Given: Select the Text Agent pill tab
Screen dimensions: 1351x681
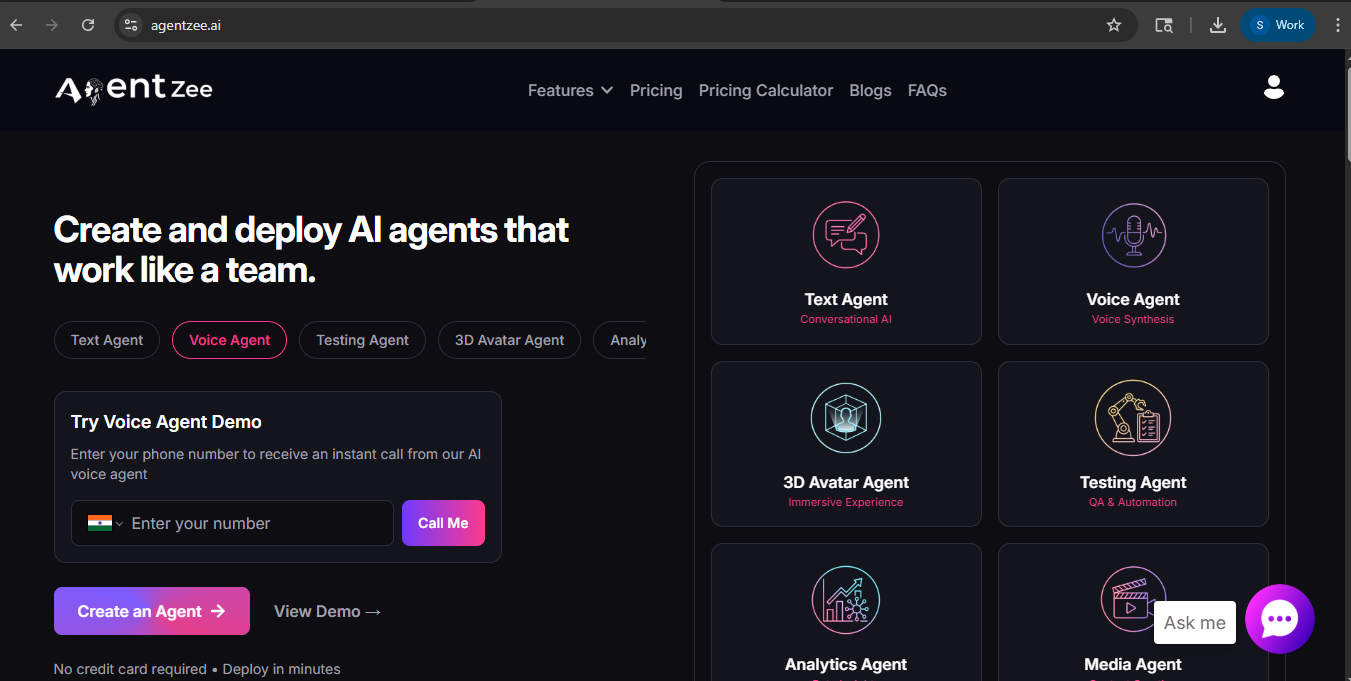Looking at the screenshot, I should (107, 340).
